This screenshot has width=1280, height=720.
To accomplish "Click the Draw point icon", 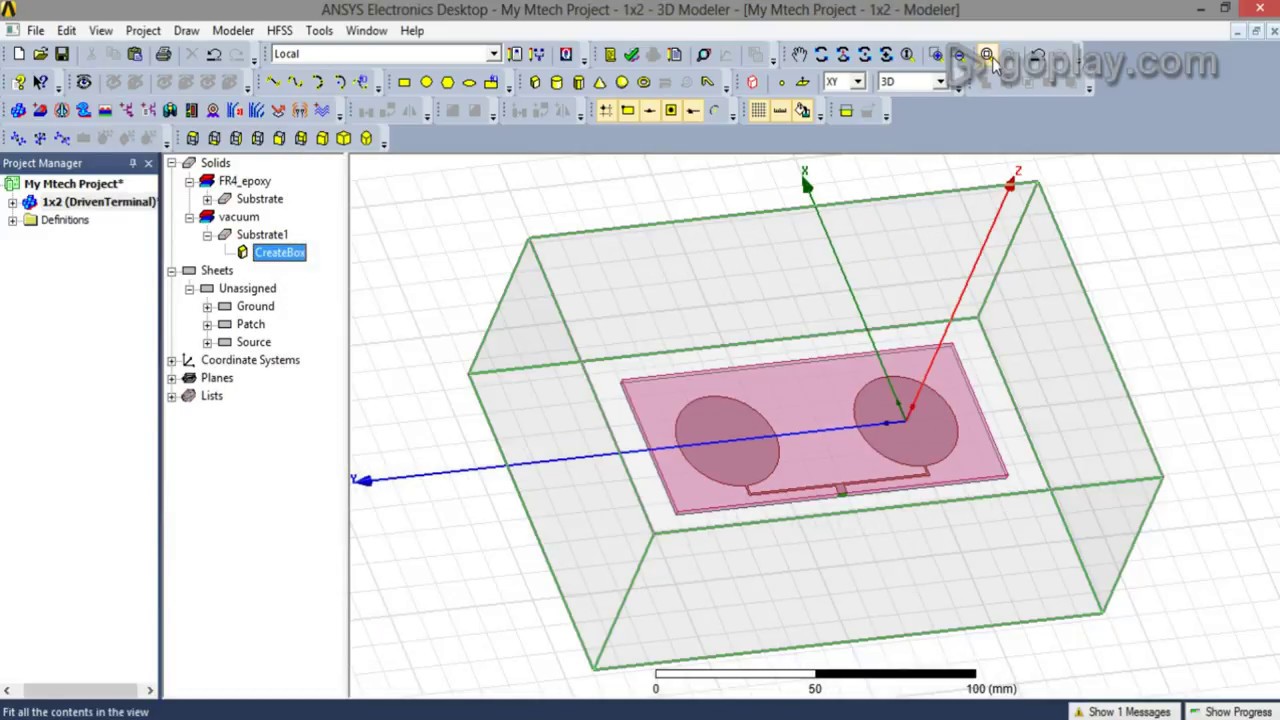I will (781, 82).
